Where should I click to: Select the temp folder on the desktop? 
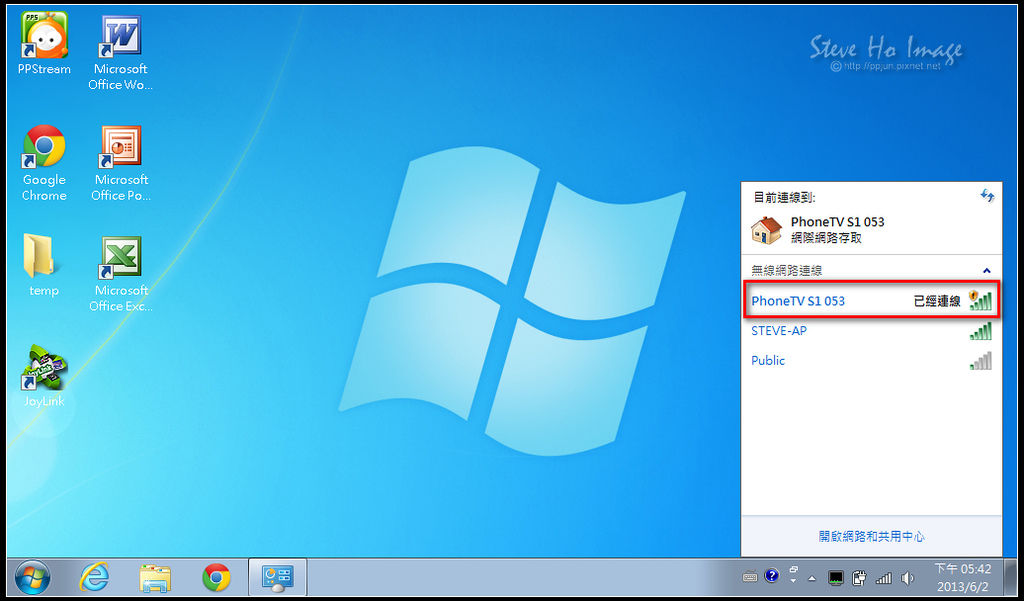[44, 265]
